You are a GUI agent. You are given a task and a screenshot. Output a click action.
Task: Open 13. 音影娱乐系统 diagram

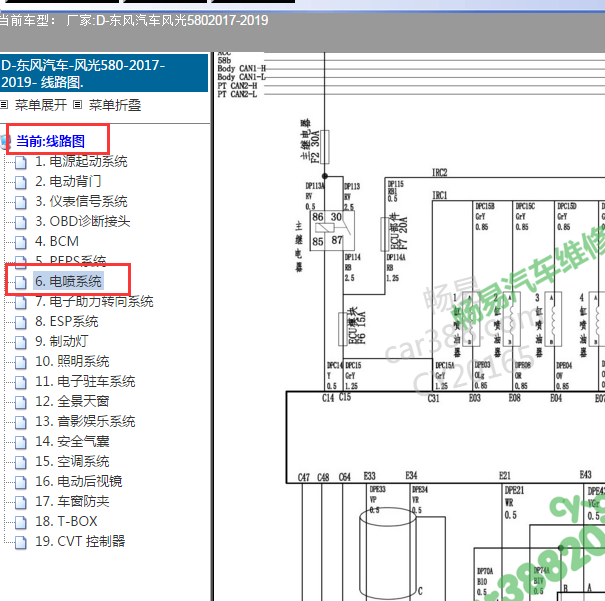tap(85, 421)
